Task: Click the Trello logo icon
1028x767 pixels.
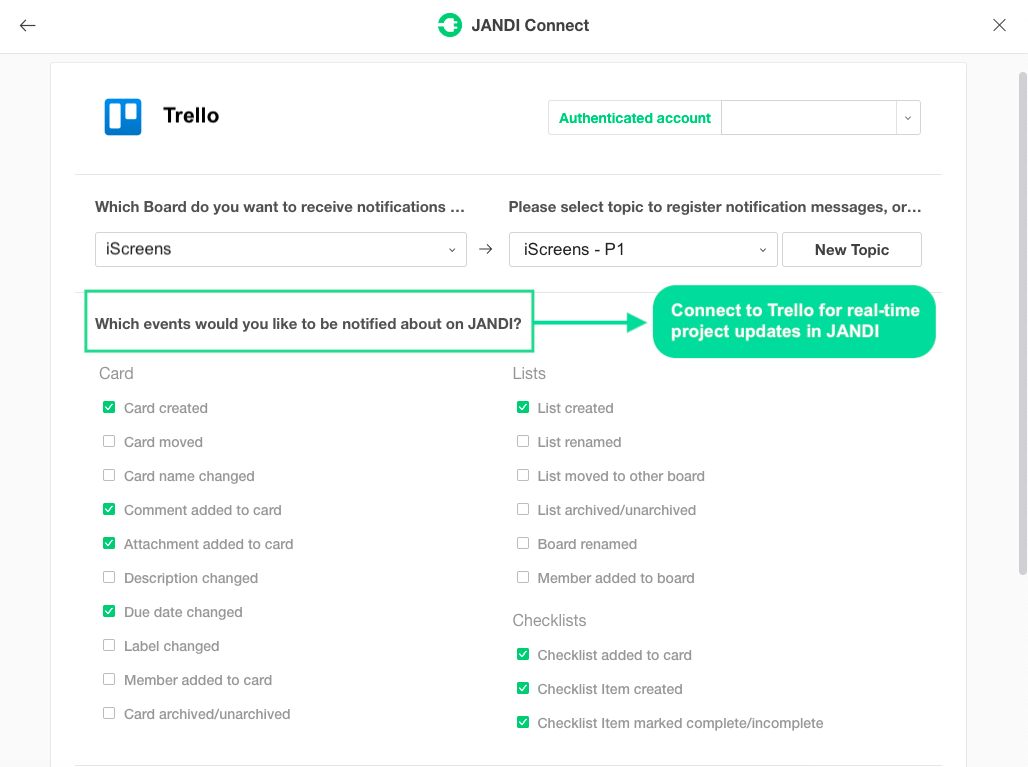Action: 123,117
